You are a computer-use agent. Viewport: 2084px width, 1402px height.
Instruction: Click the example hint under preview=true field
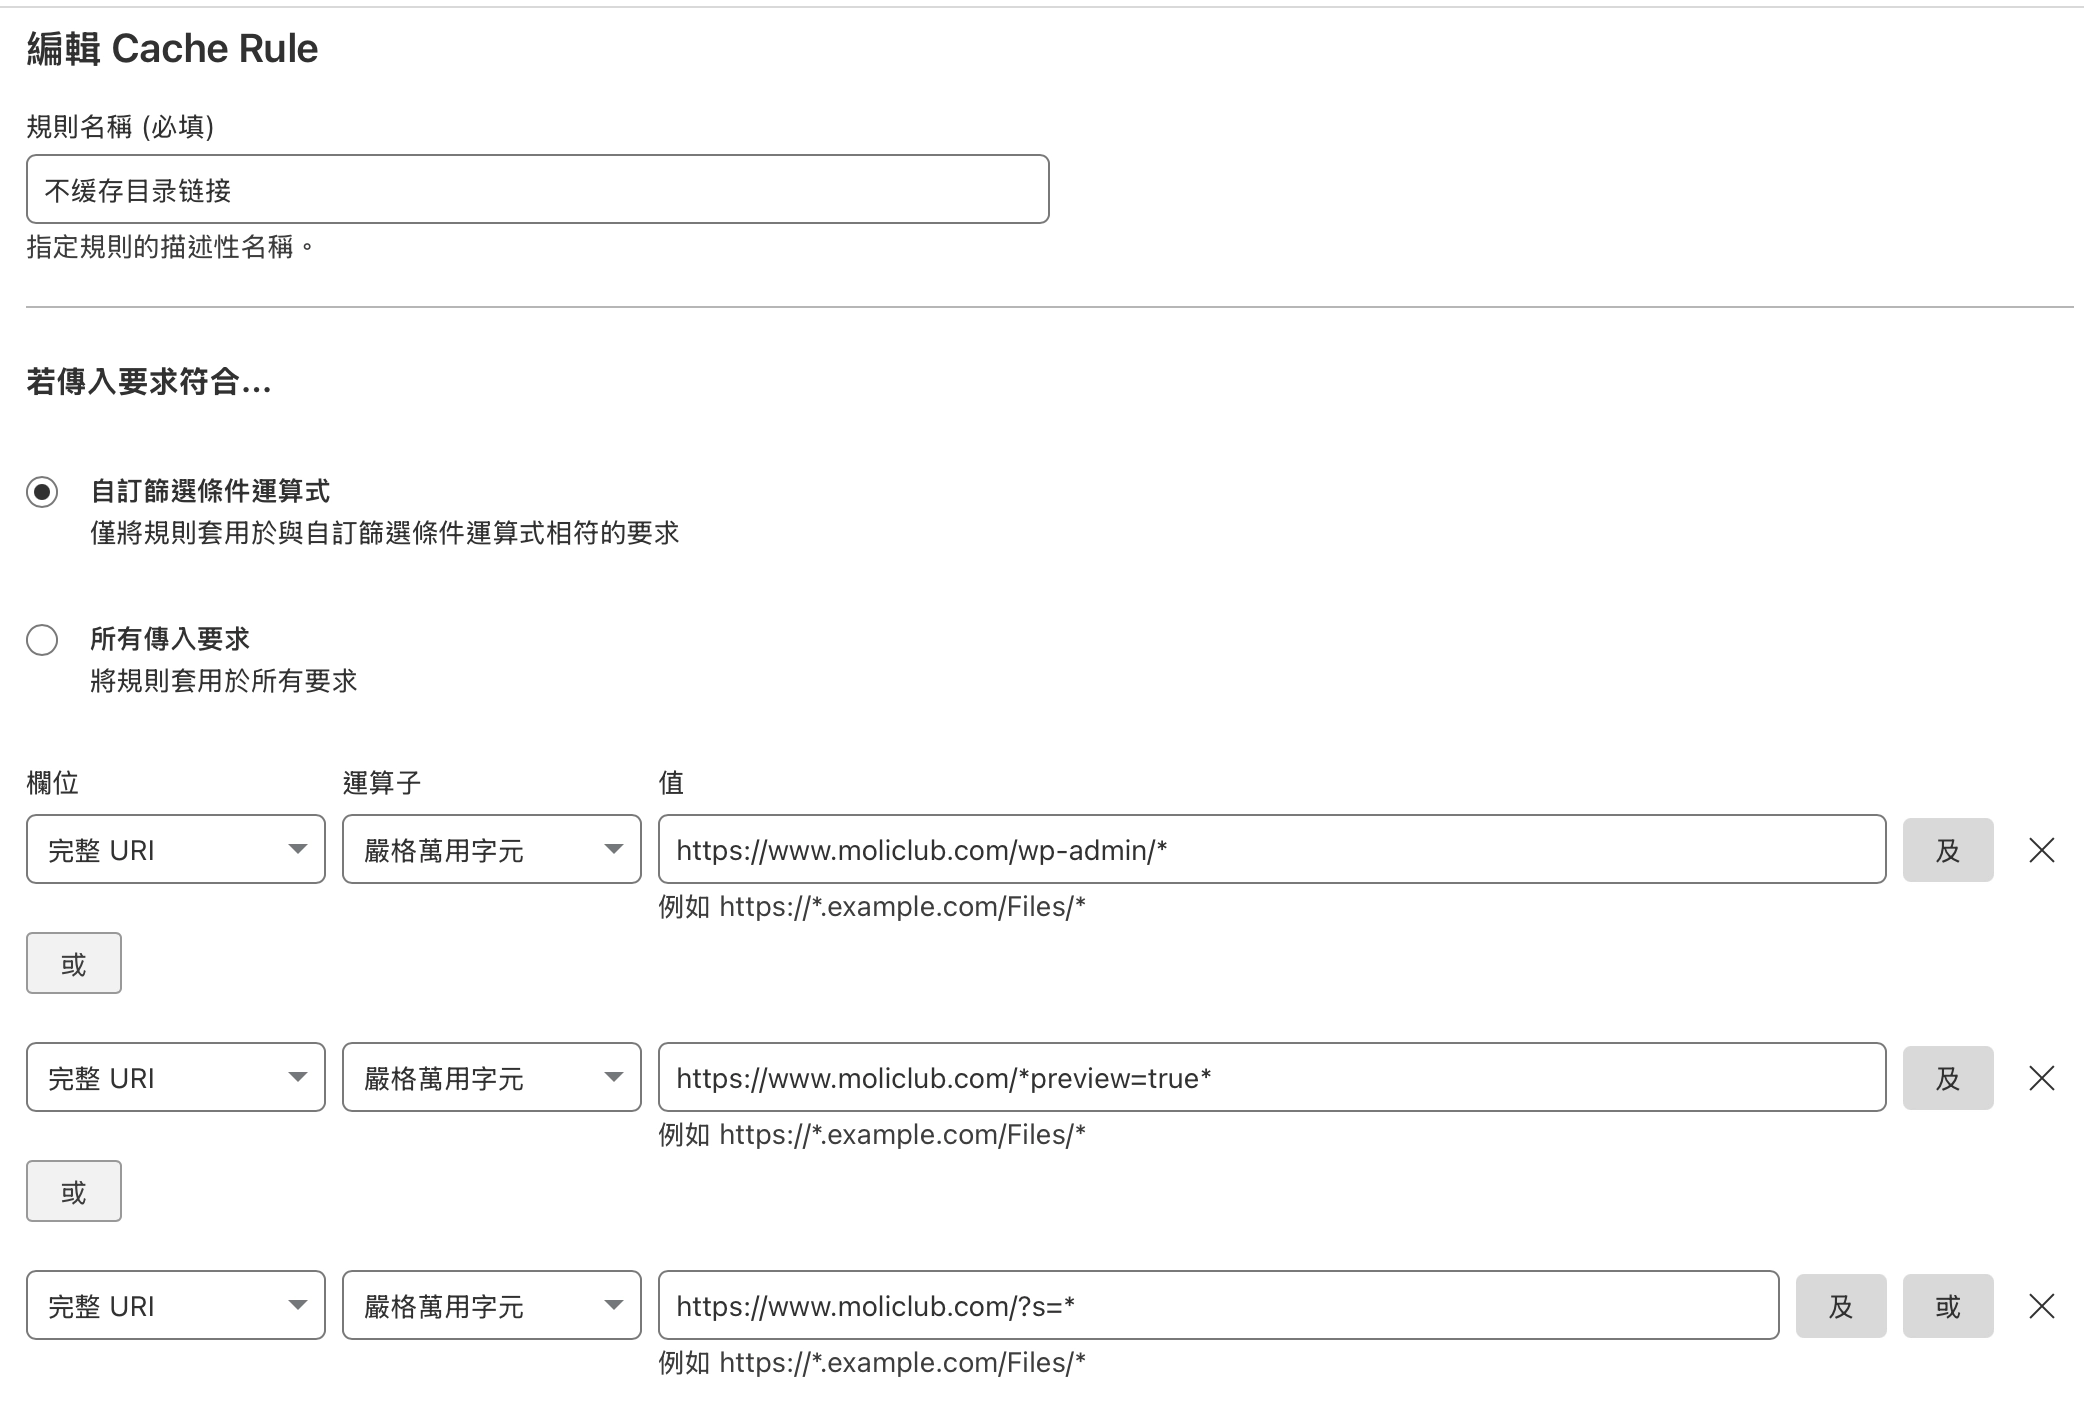(872, 1135)
